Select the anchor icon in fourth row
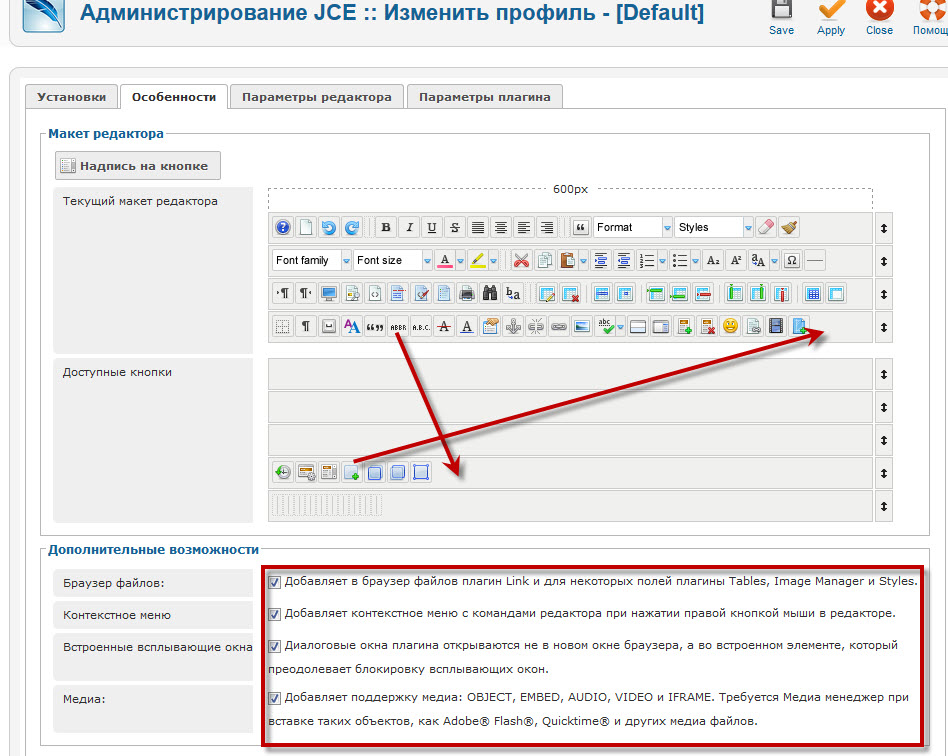This screenshot has height=756, width=948. [x=513, y=326]
